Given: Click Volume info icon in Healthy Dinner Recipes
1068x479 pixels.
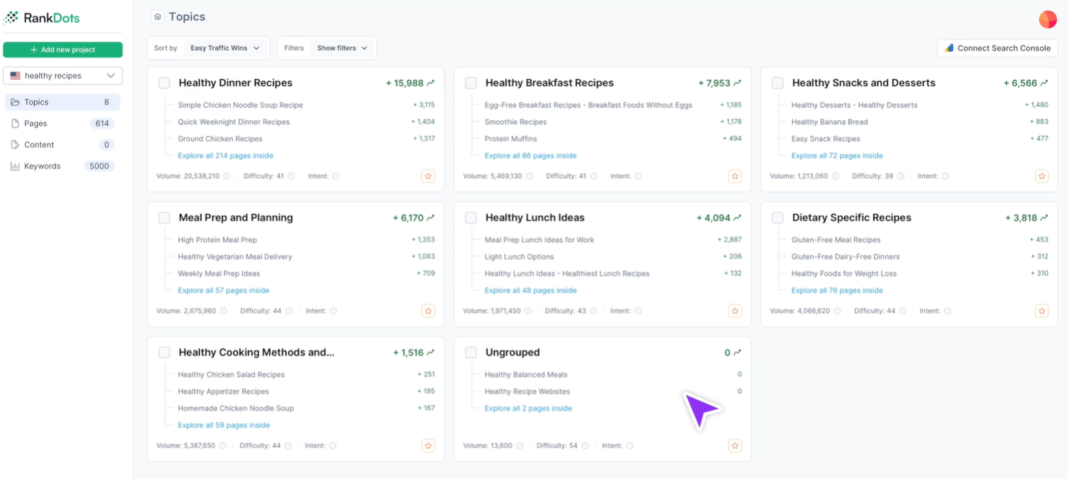Looking at the screenshot, I should pyautogui.click(x=227, y=176).
